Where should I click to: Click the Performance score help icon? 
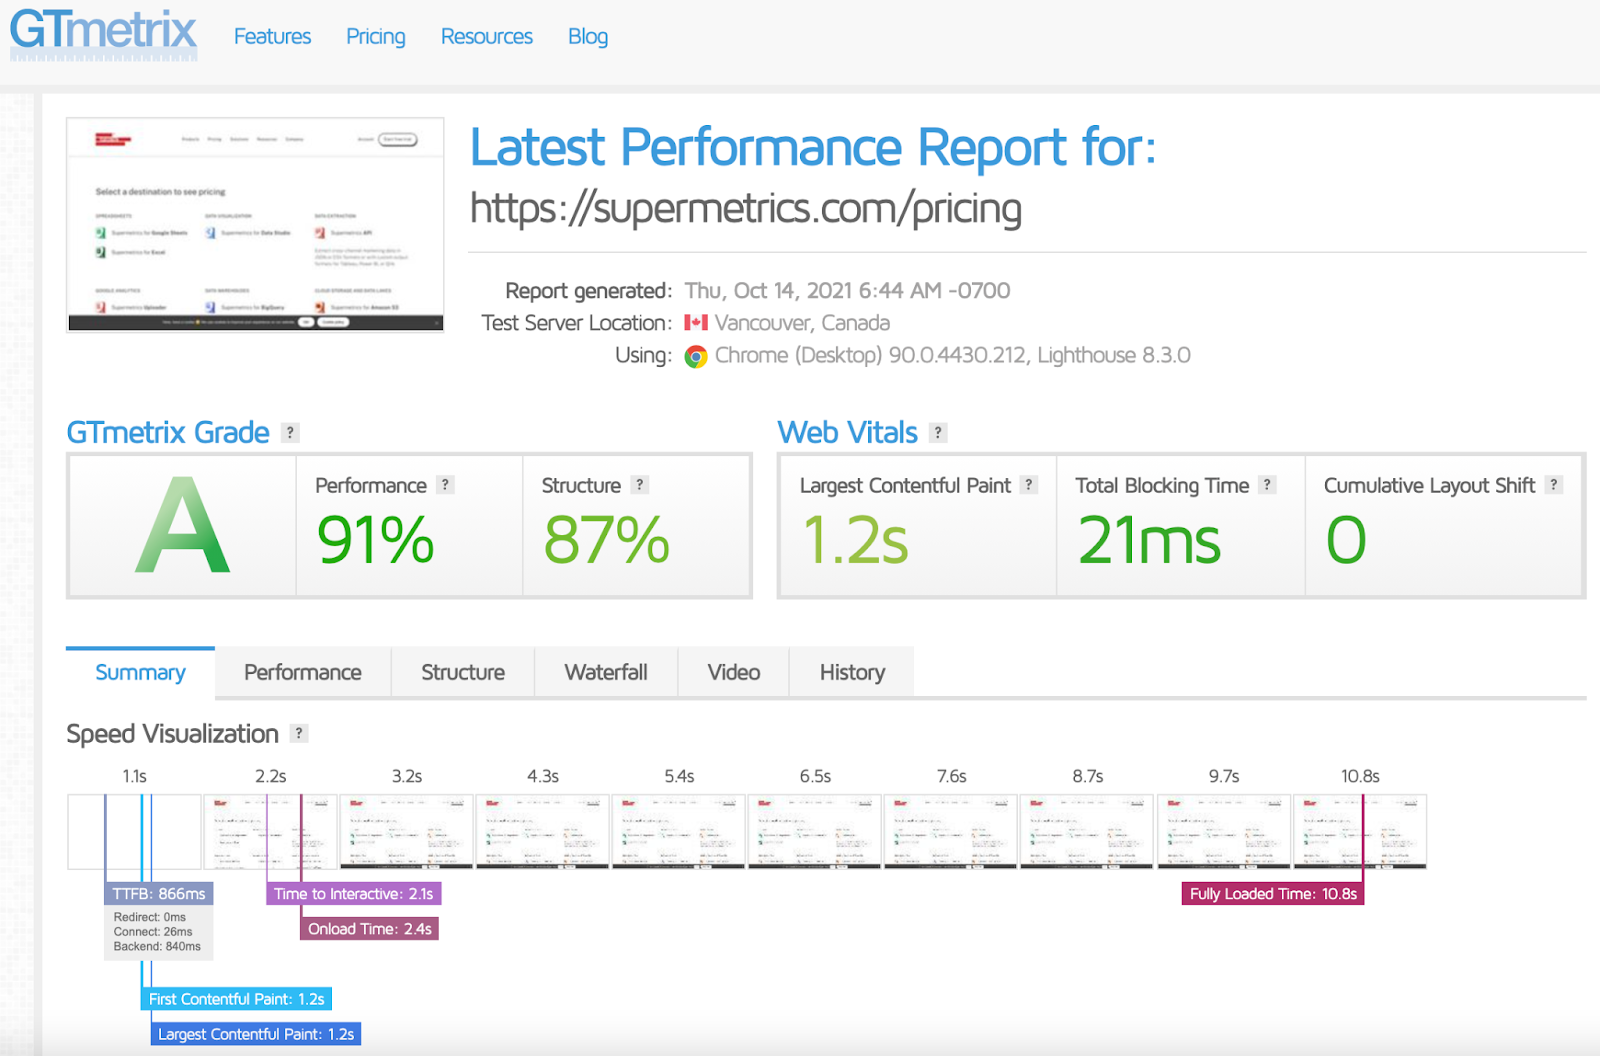coord(446,484)
